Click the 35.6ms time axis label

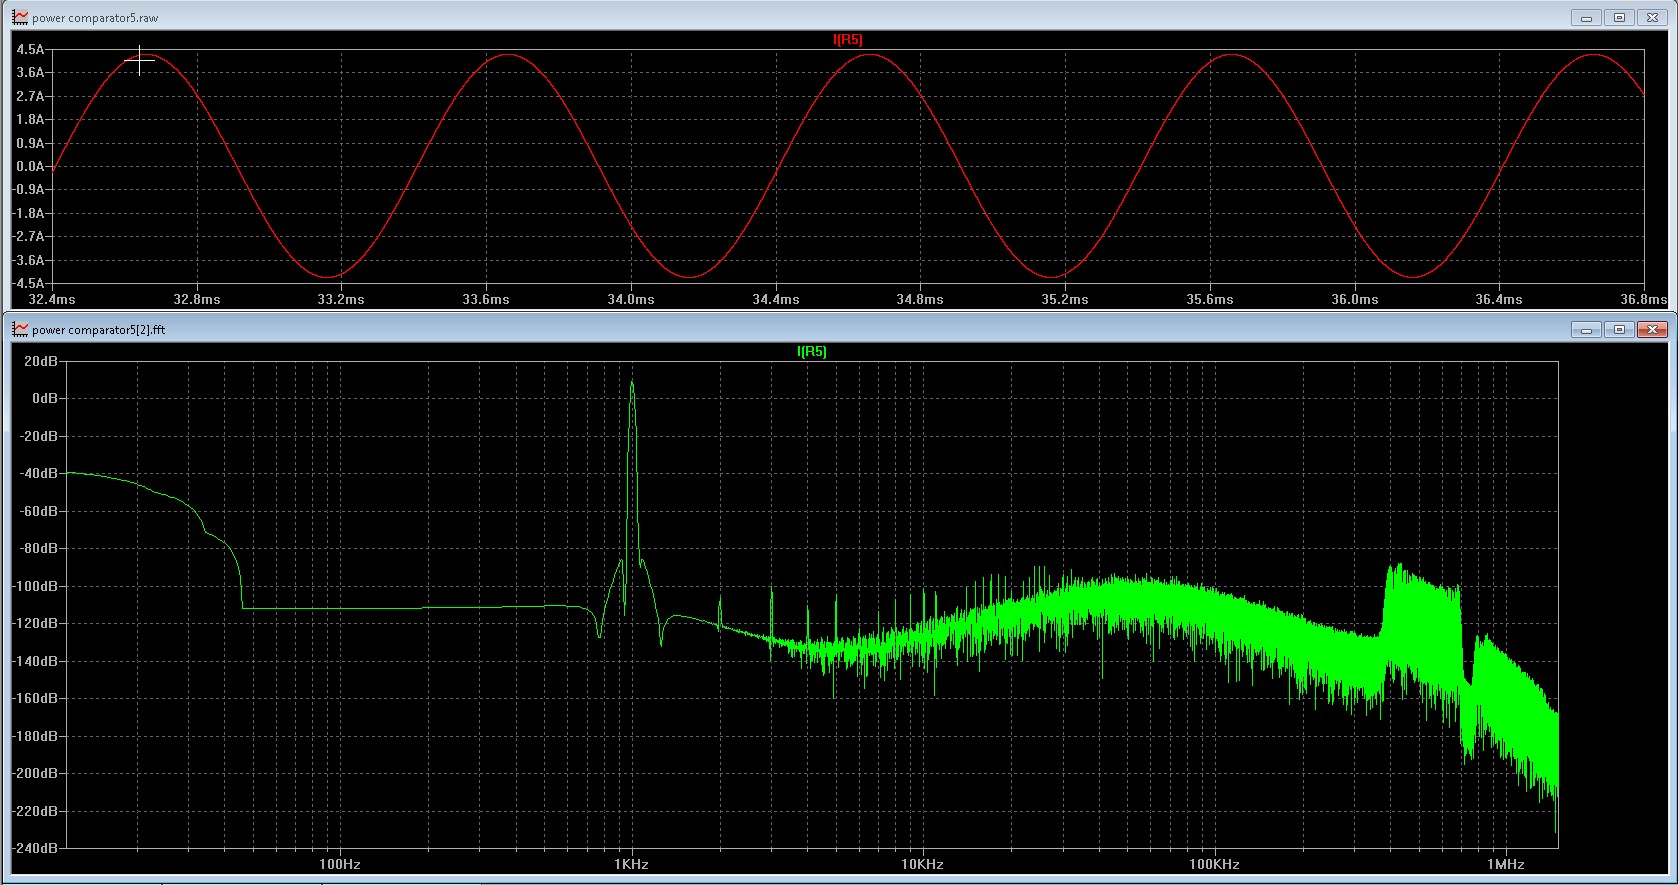click(1210, 299)
